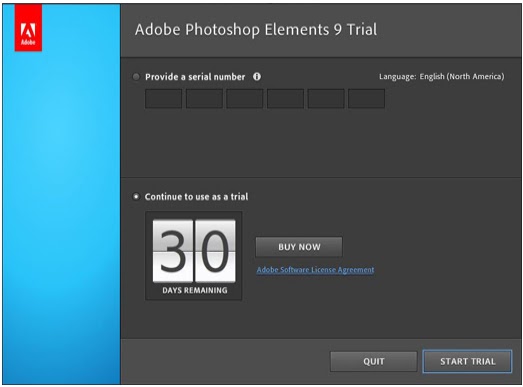Select the Continue to use as a trial radio button
523x387 pixels.
point(136,197)
